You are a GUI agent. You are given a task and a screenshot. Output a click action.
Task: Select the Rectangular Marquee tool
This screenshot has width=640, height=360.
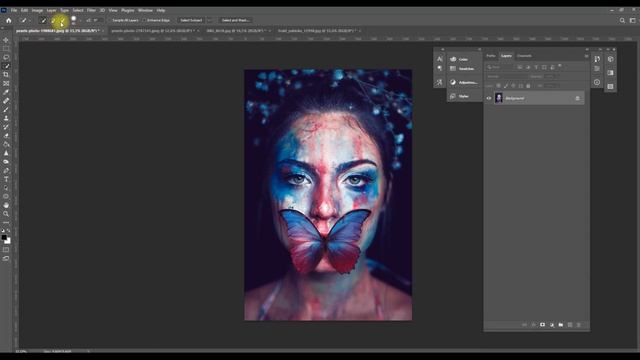[6, 49]
